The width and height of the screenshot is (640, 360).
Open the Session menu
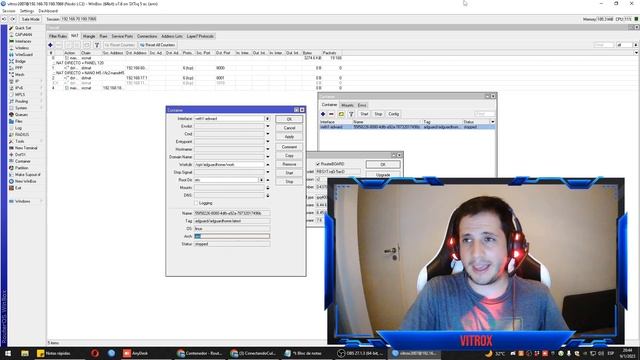[x=9, y=11]
